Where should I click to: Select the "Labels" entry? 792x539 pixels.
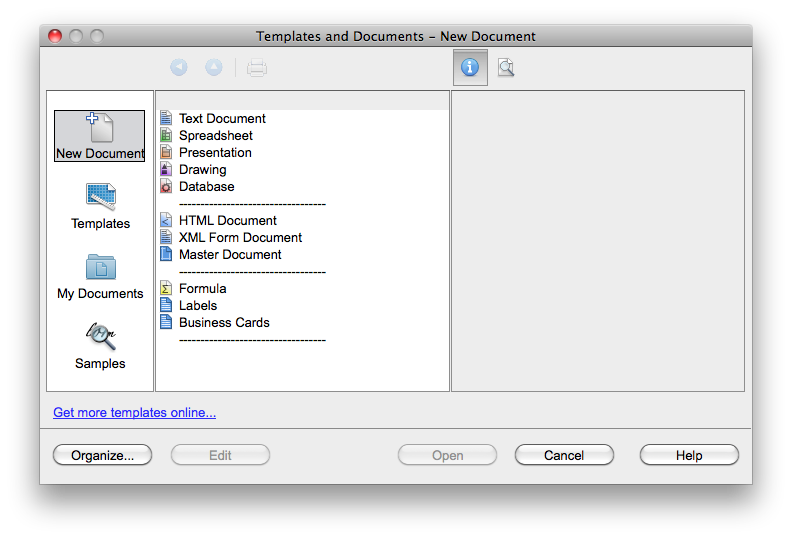[198, 306]
